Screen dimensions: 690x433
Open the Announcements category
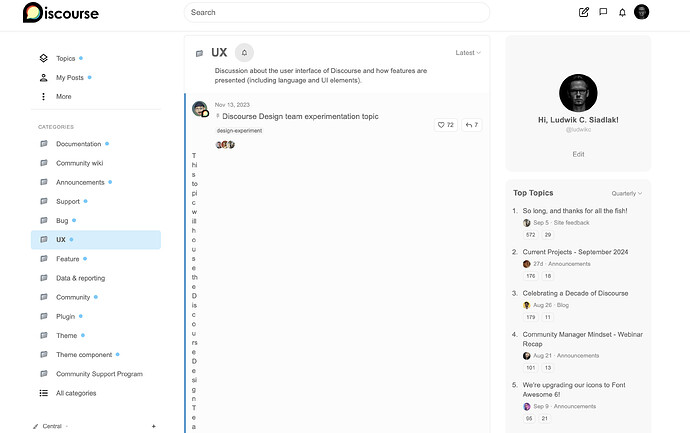tap(80, 182)
